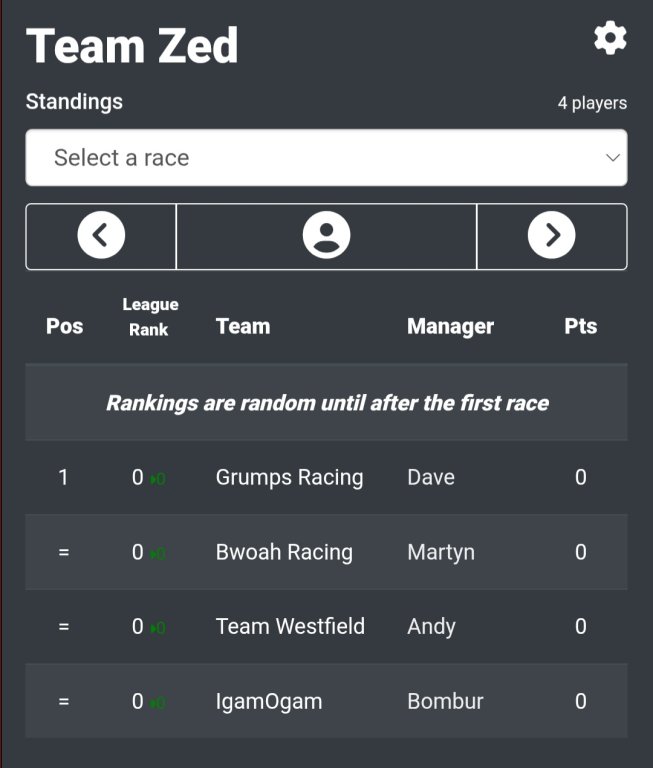Select manager Bombur
This screenshot has width=653, height=768.
(x=445, y=701)
